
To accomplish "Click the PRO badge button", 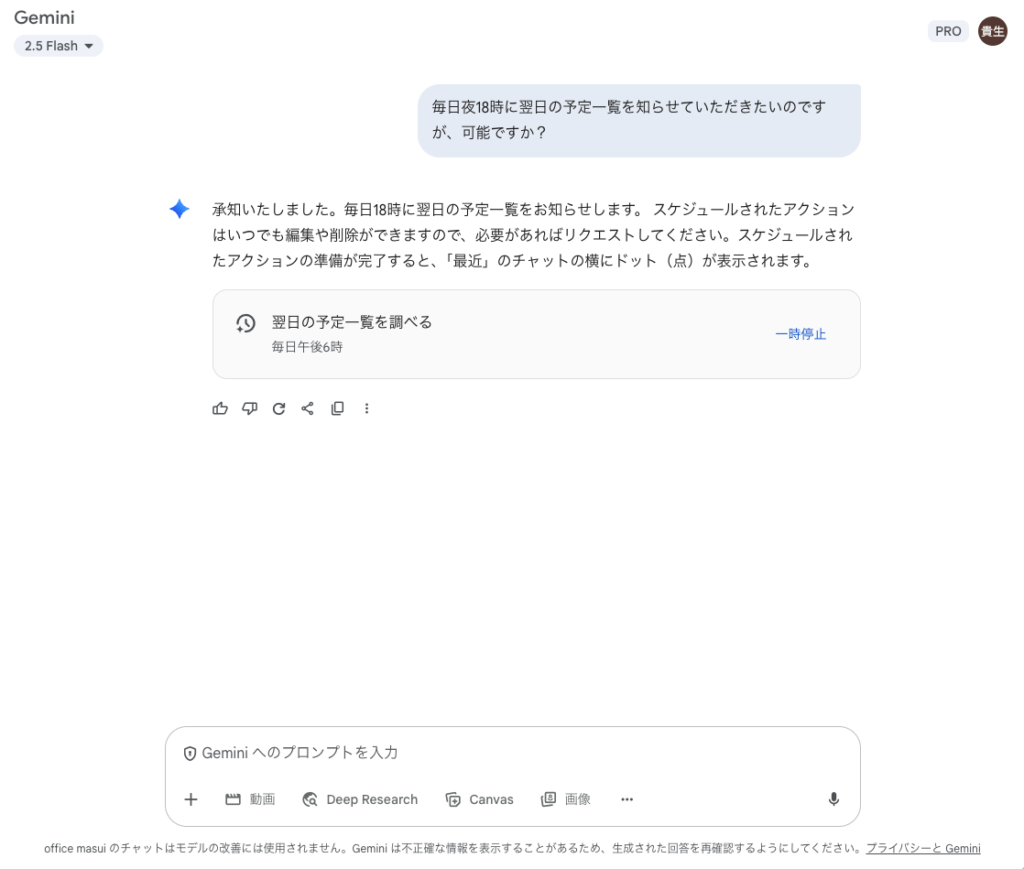I will click(x=948, y=31).
